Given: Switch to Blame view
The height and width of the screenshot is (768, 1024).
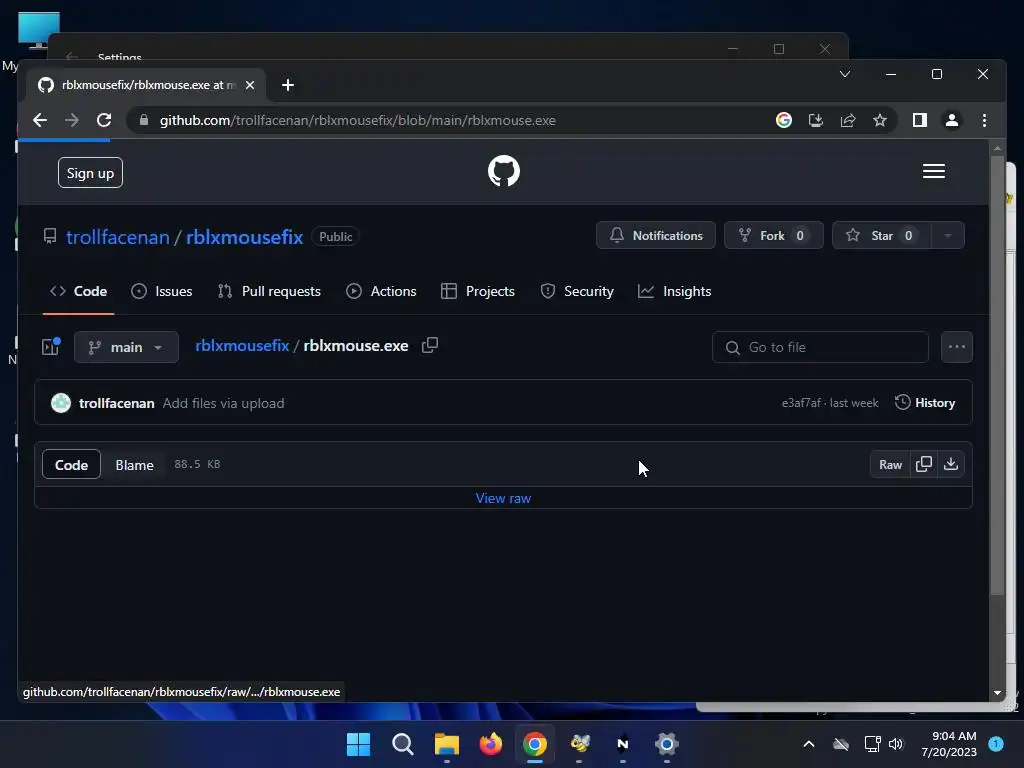Looking at the screenshot, I should (x=135, y=465).
